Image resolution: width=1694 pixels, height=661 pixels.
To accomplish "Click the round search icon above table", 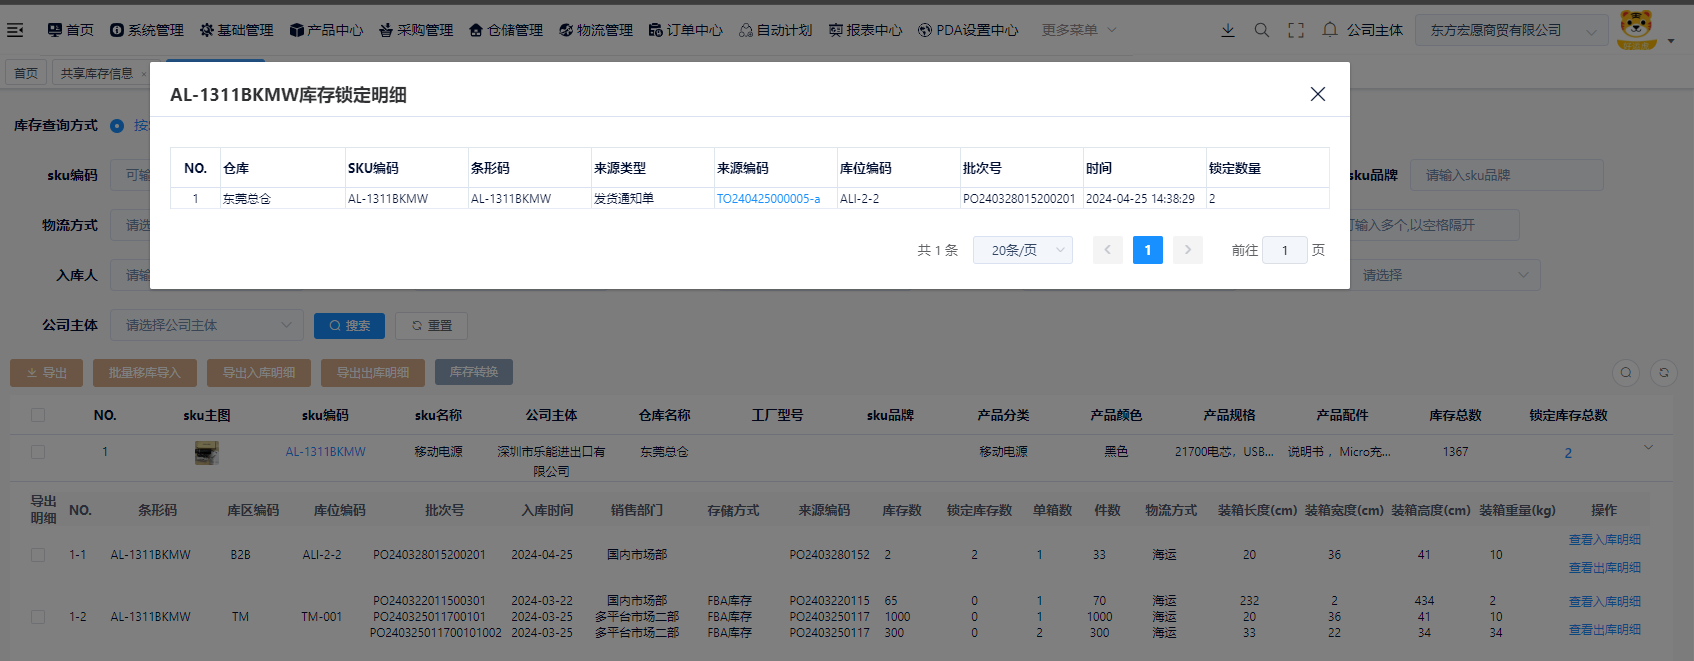I will pyautogui.click(x=1626, y=372).
